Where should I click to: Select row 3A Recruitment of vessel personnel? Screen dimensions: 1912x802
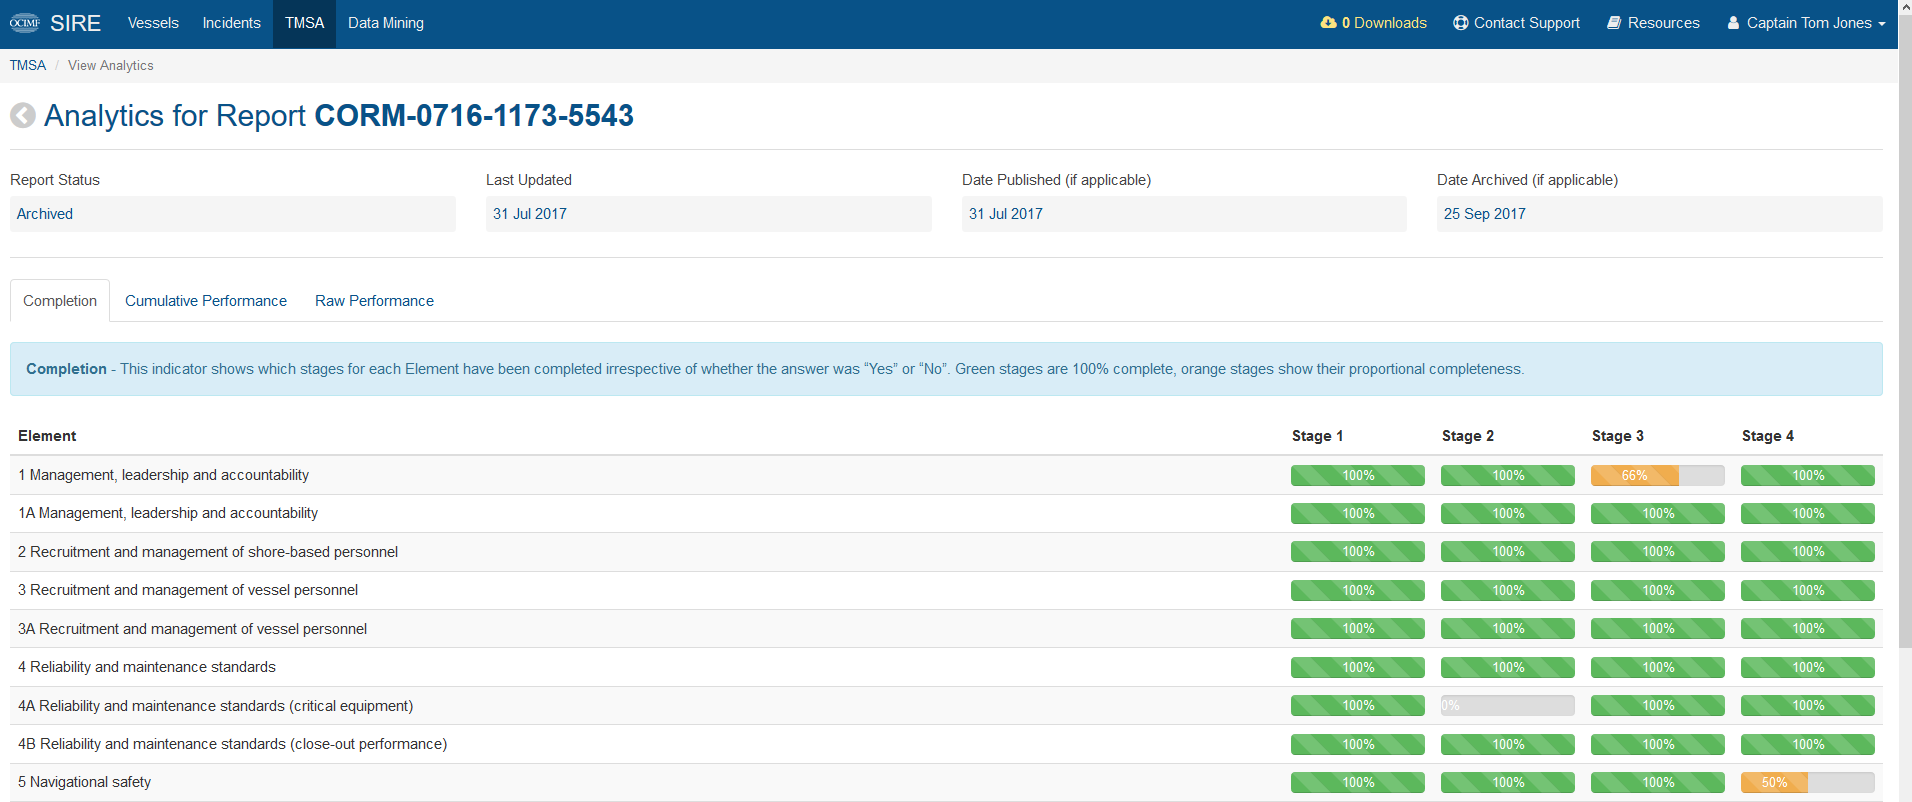[x=946, y=629]
